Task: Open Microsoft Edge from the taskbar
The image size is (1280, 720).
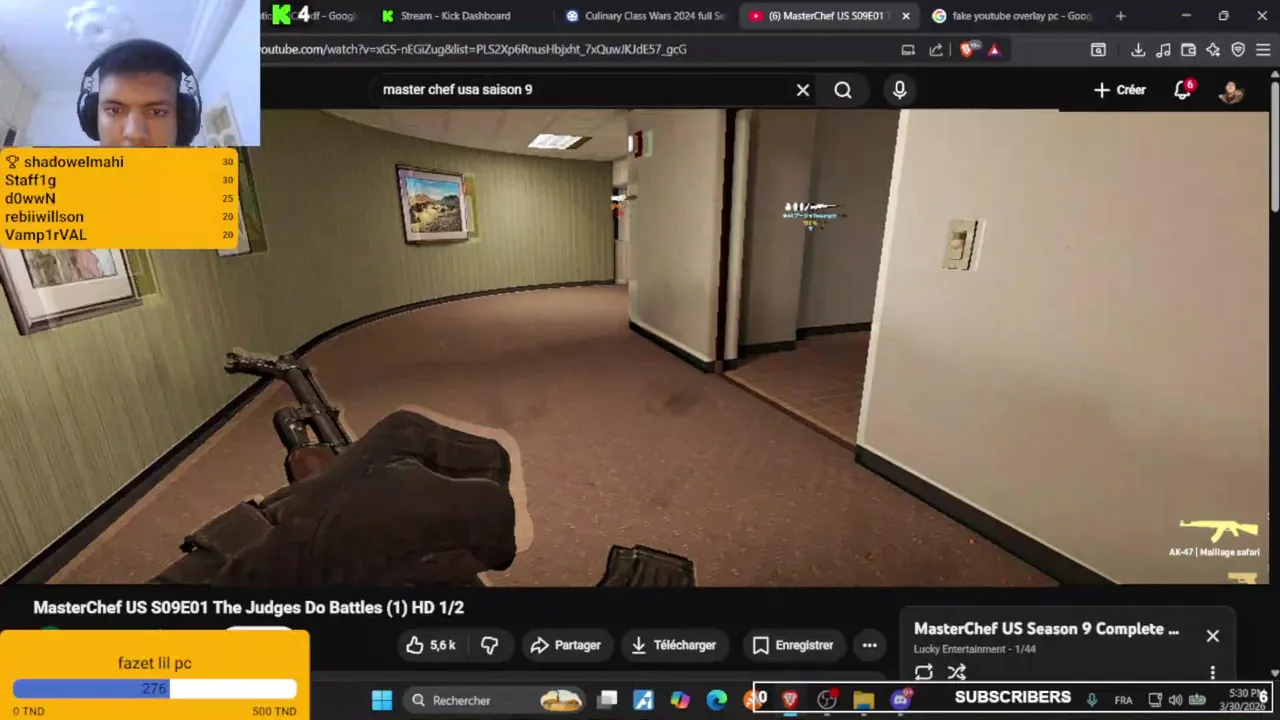Action: click(716, 700)
